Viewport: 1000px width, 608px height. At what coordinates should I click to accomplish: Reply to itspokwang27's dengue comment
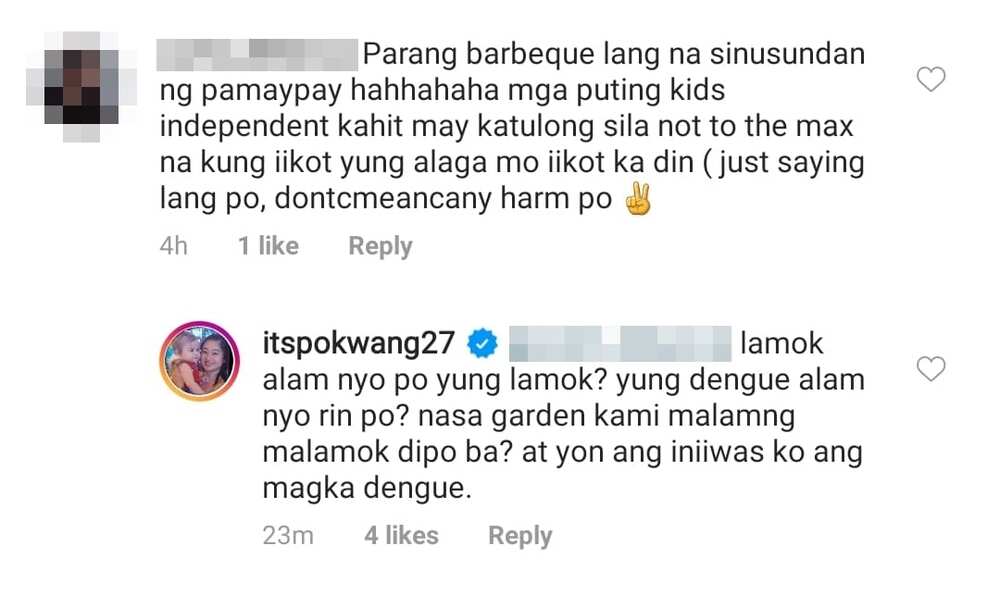pos(520,536)
